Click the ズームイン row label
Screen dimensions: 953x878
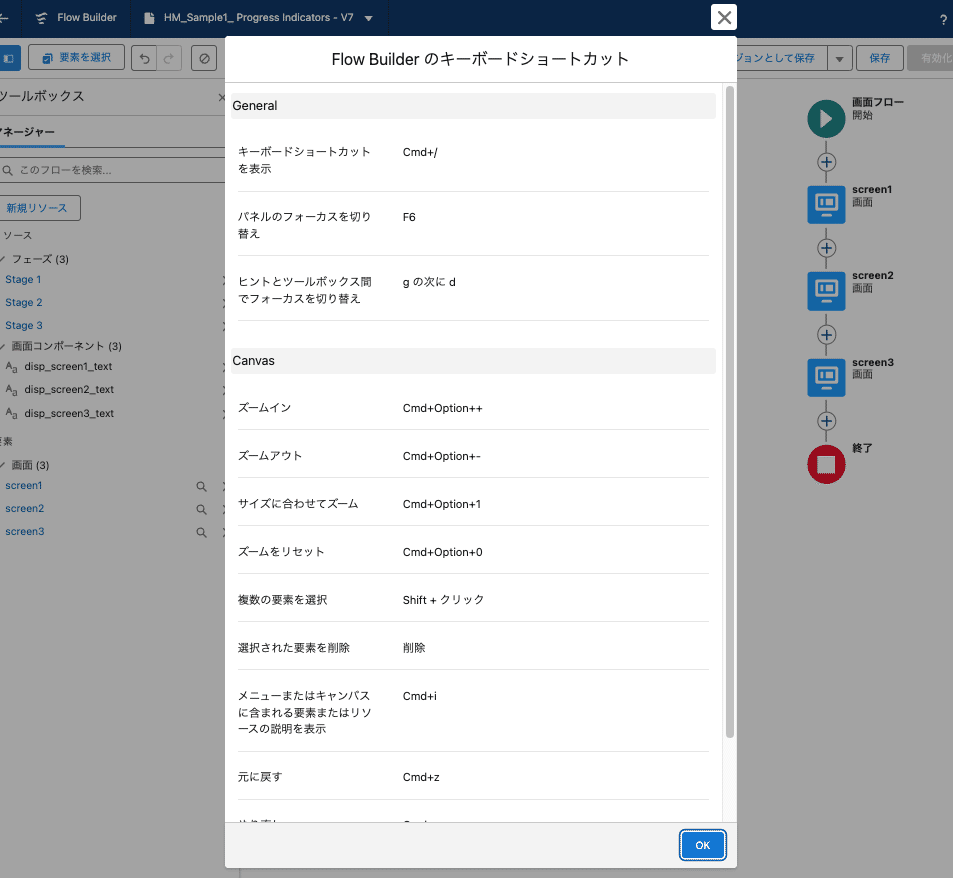tap(264, 408)
